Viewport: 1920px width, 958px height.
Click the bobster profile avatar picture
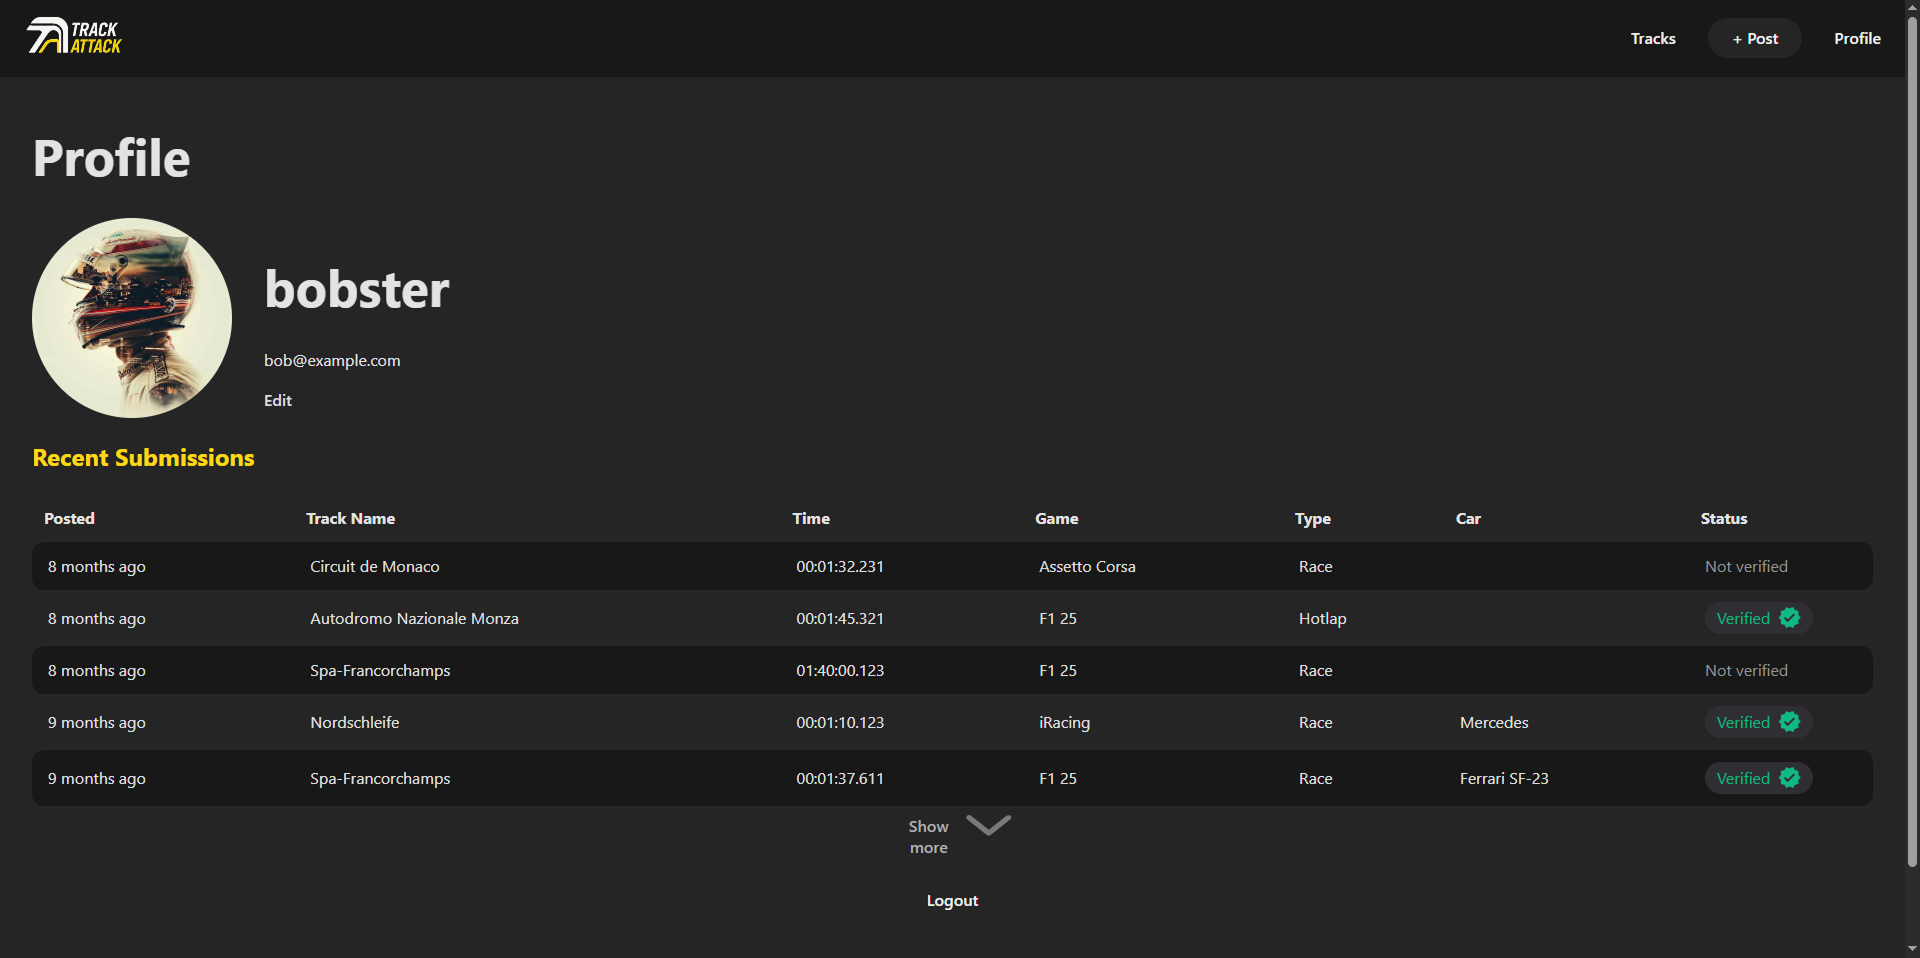pyautogui.click(x=131, y=318)
